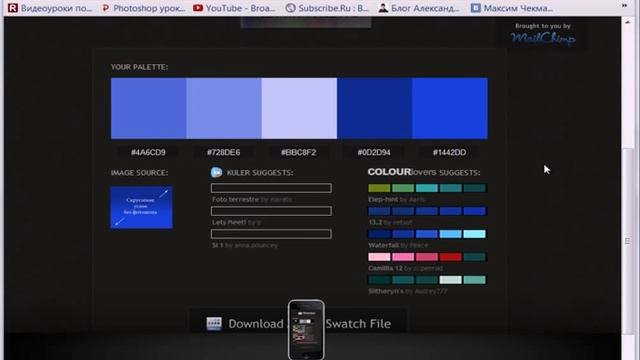The image size is (640, 360).
Task: Click the page scroll up arrow
Action: pos(628,22)
